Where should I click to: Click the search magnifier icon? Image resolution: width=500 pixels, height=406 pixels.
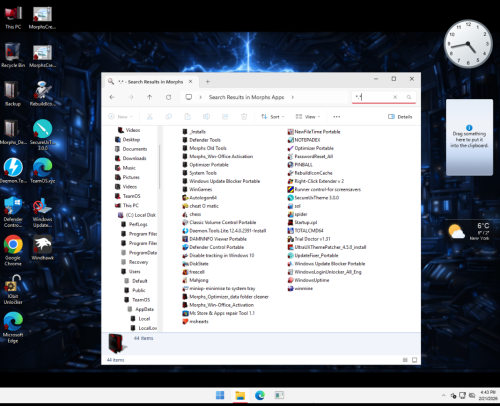pos(409,97)
